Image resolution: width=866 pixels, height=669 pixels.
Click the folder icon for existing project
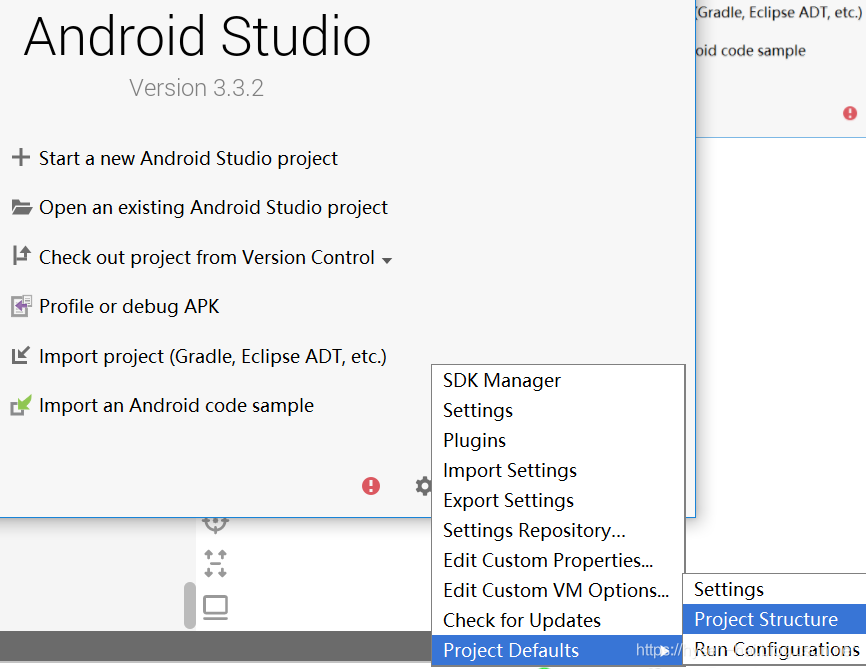pos(22,207)
